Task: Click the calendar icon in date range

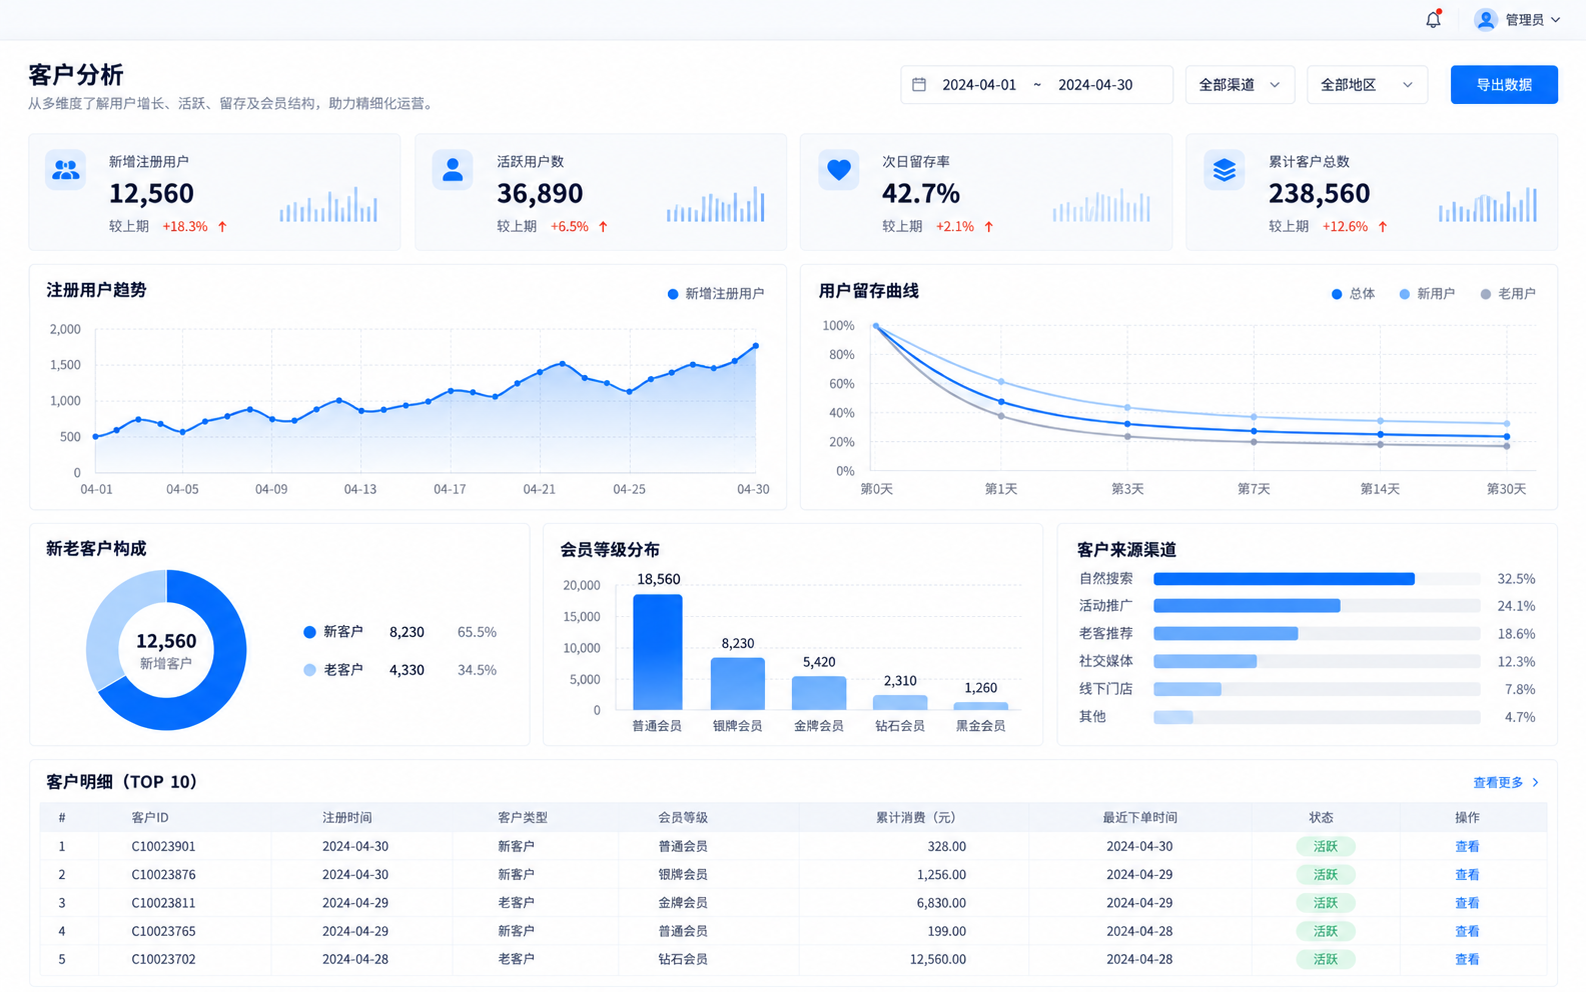Action: [919, 85]
